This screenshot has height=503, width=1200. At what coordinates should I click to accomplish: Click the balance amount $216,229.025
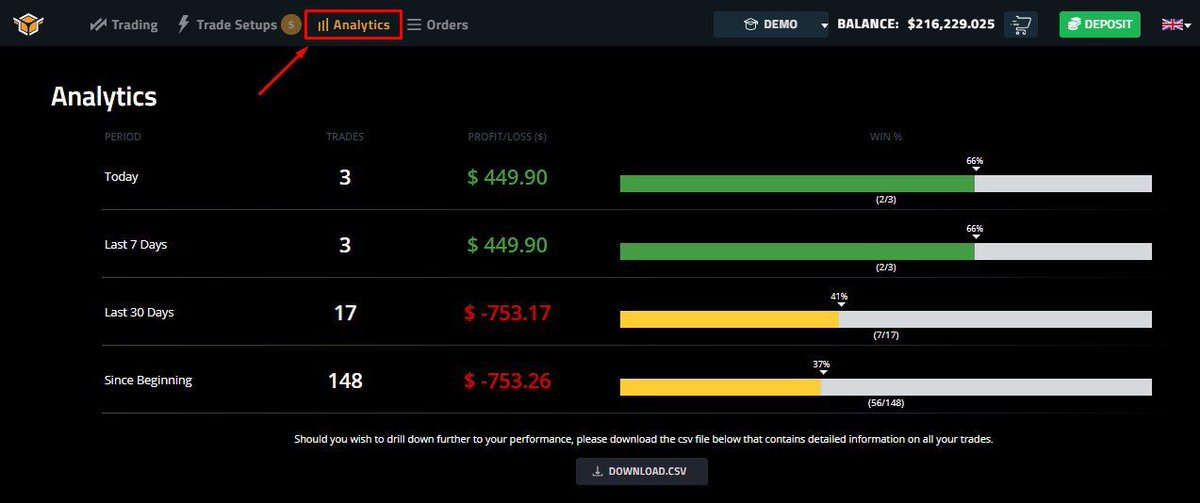[x=951, y=24]
